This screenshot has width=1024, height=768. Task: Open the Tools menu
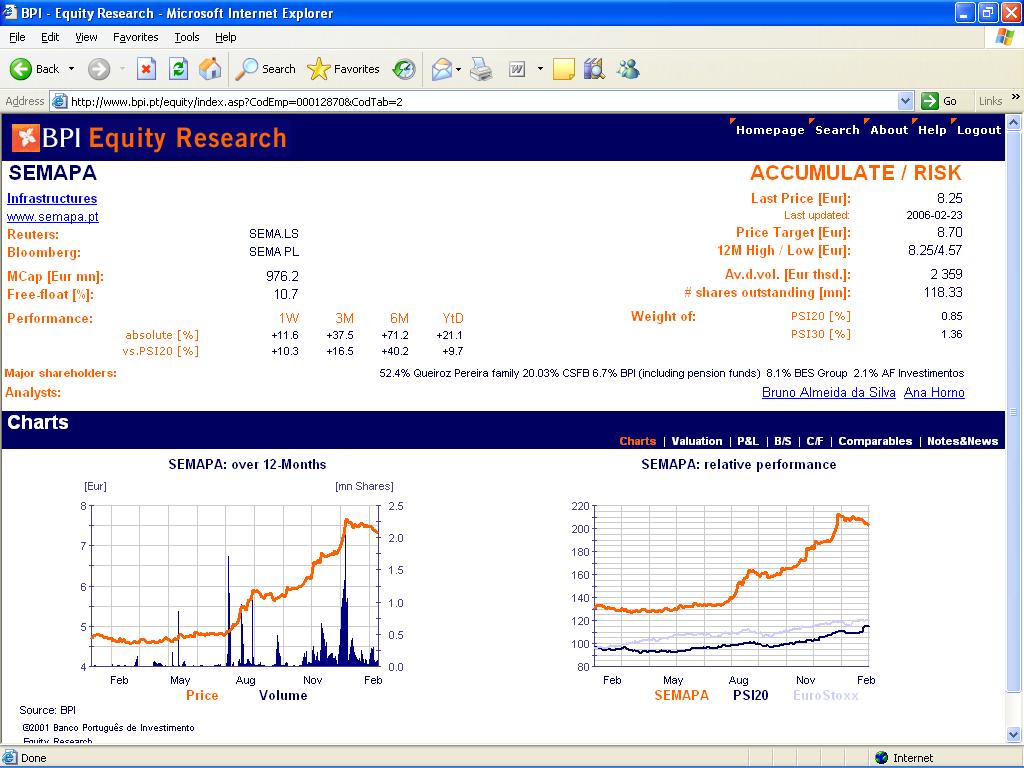(187, 37)
